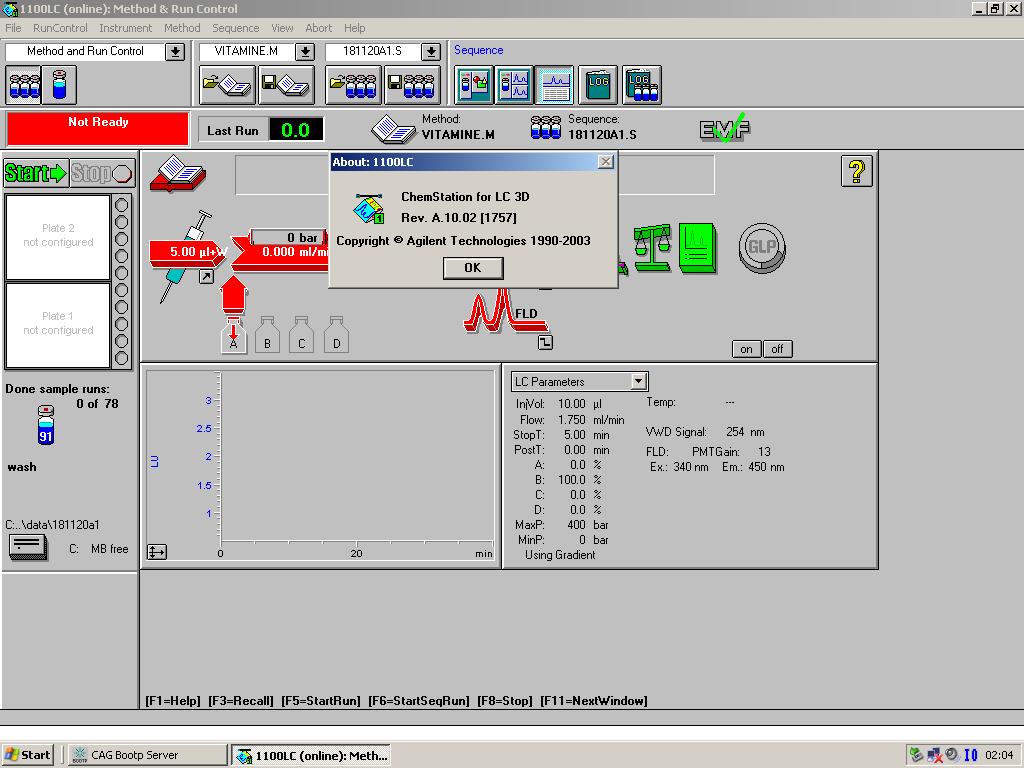
Task: Click the injector syringe icon
Action: click(186, 256)
